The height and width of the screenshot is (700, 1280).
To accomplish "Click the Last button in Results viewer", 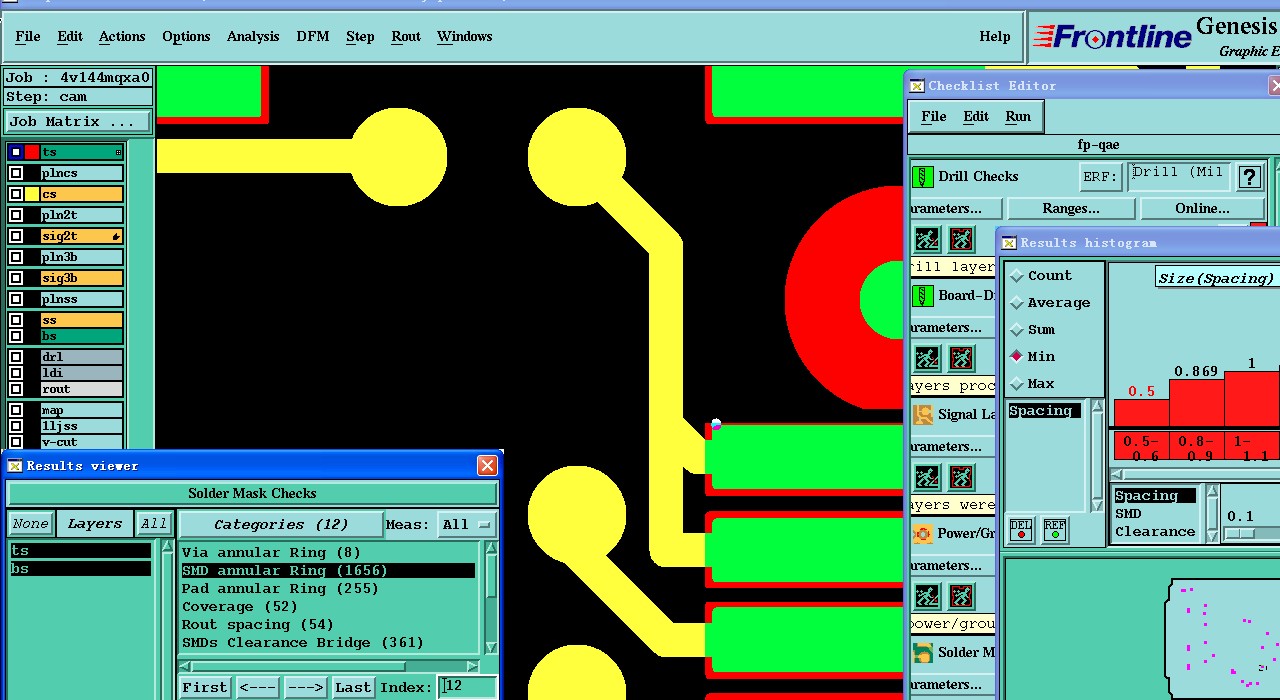I will pyautogui.click(x=353, y=688).
